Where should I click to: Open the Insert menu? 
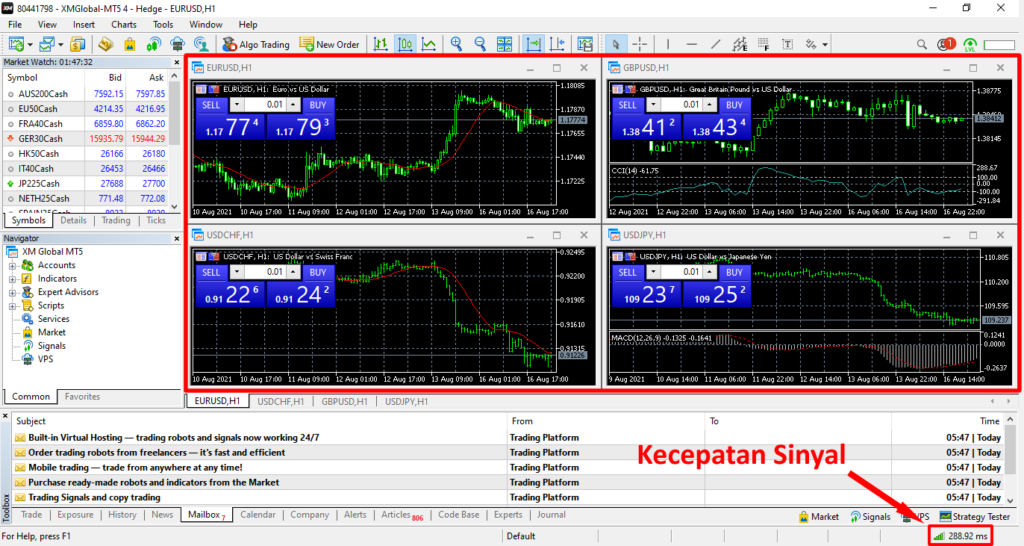84,25
